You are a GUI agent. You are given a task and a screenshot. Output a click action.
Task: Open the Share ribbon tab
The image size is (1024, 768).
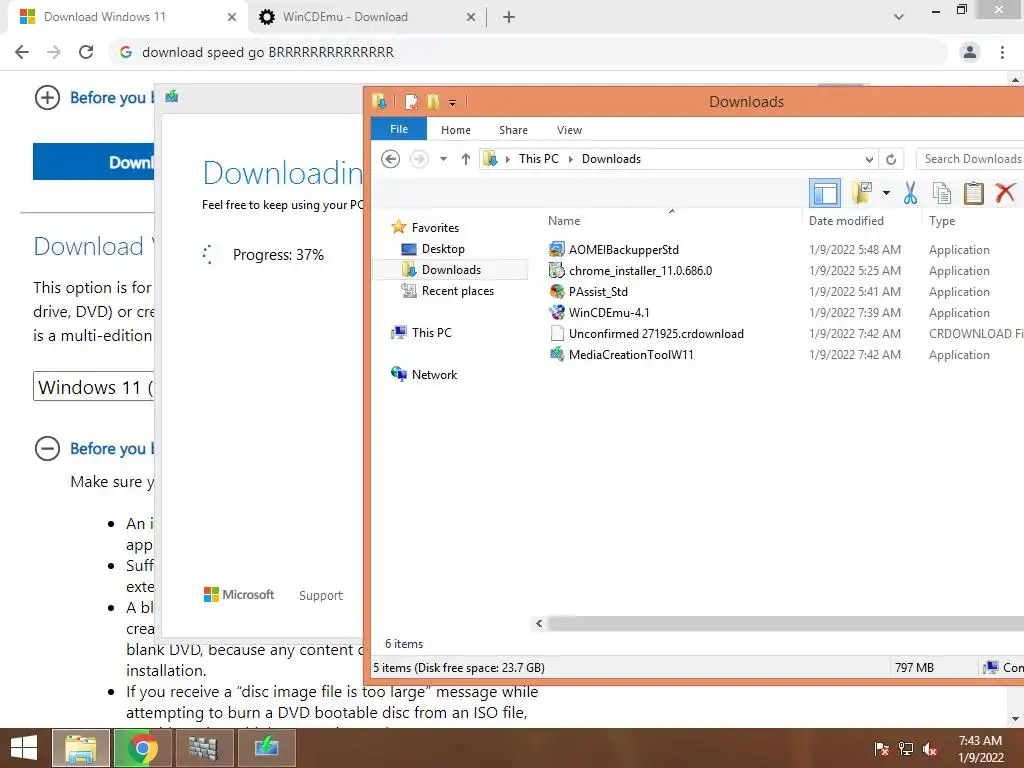click(513, 130)
